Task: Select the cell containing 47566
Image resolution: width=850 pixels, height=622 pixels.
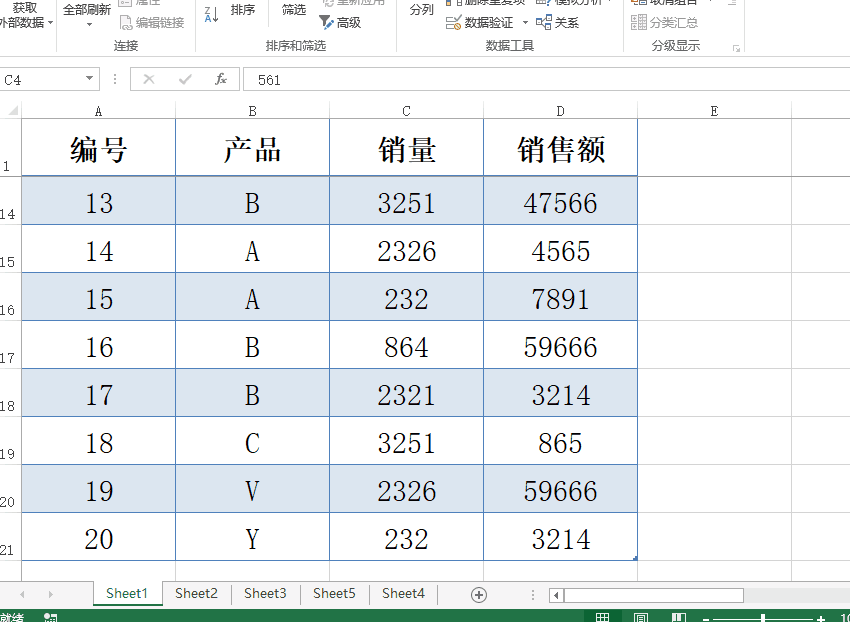Action: pyautogui.click(x=560, y=200)
